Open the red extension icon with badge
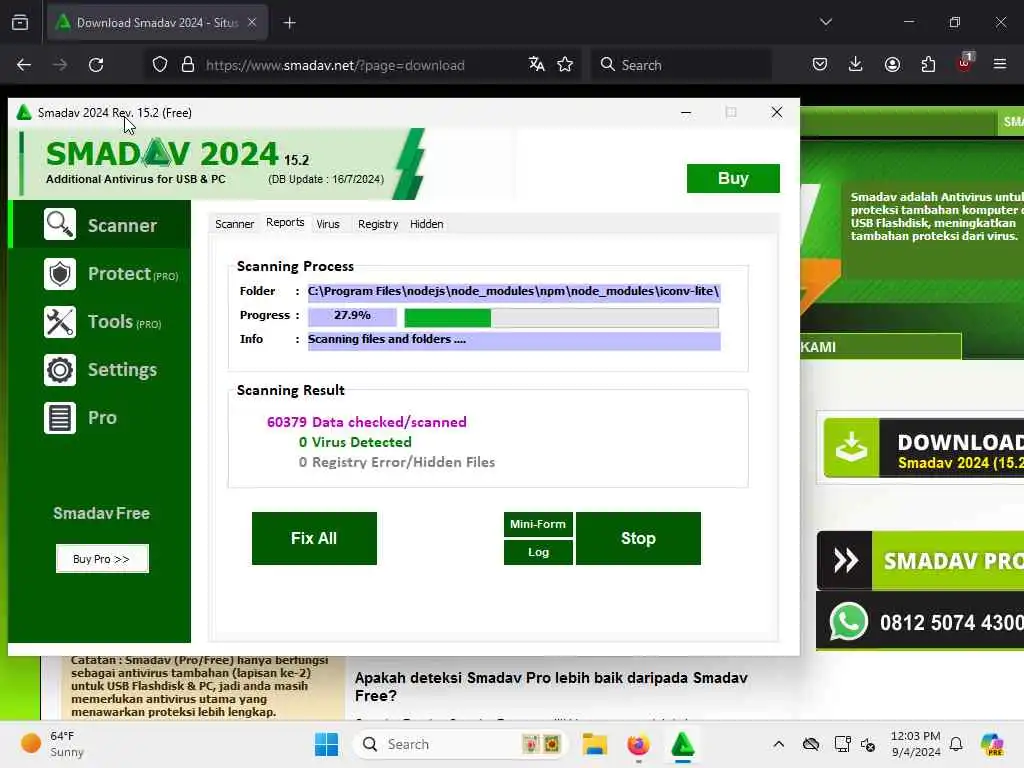Screen dimensions: 1024x768 coord(965,63)
